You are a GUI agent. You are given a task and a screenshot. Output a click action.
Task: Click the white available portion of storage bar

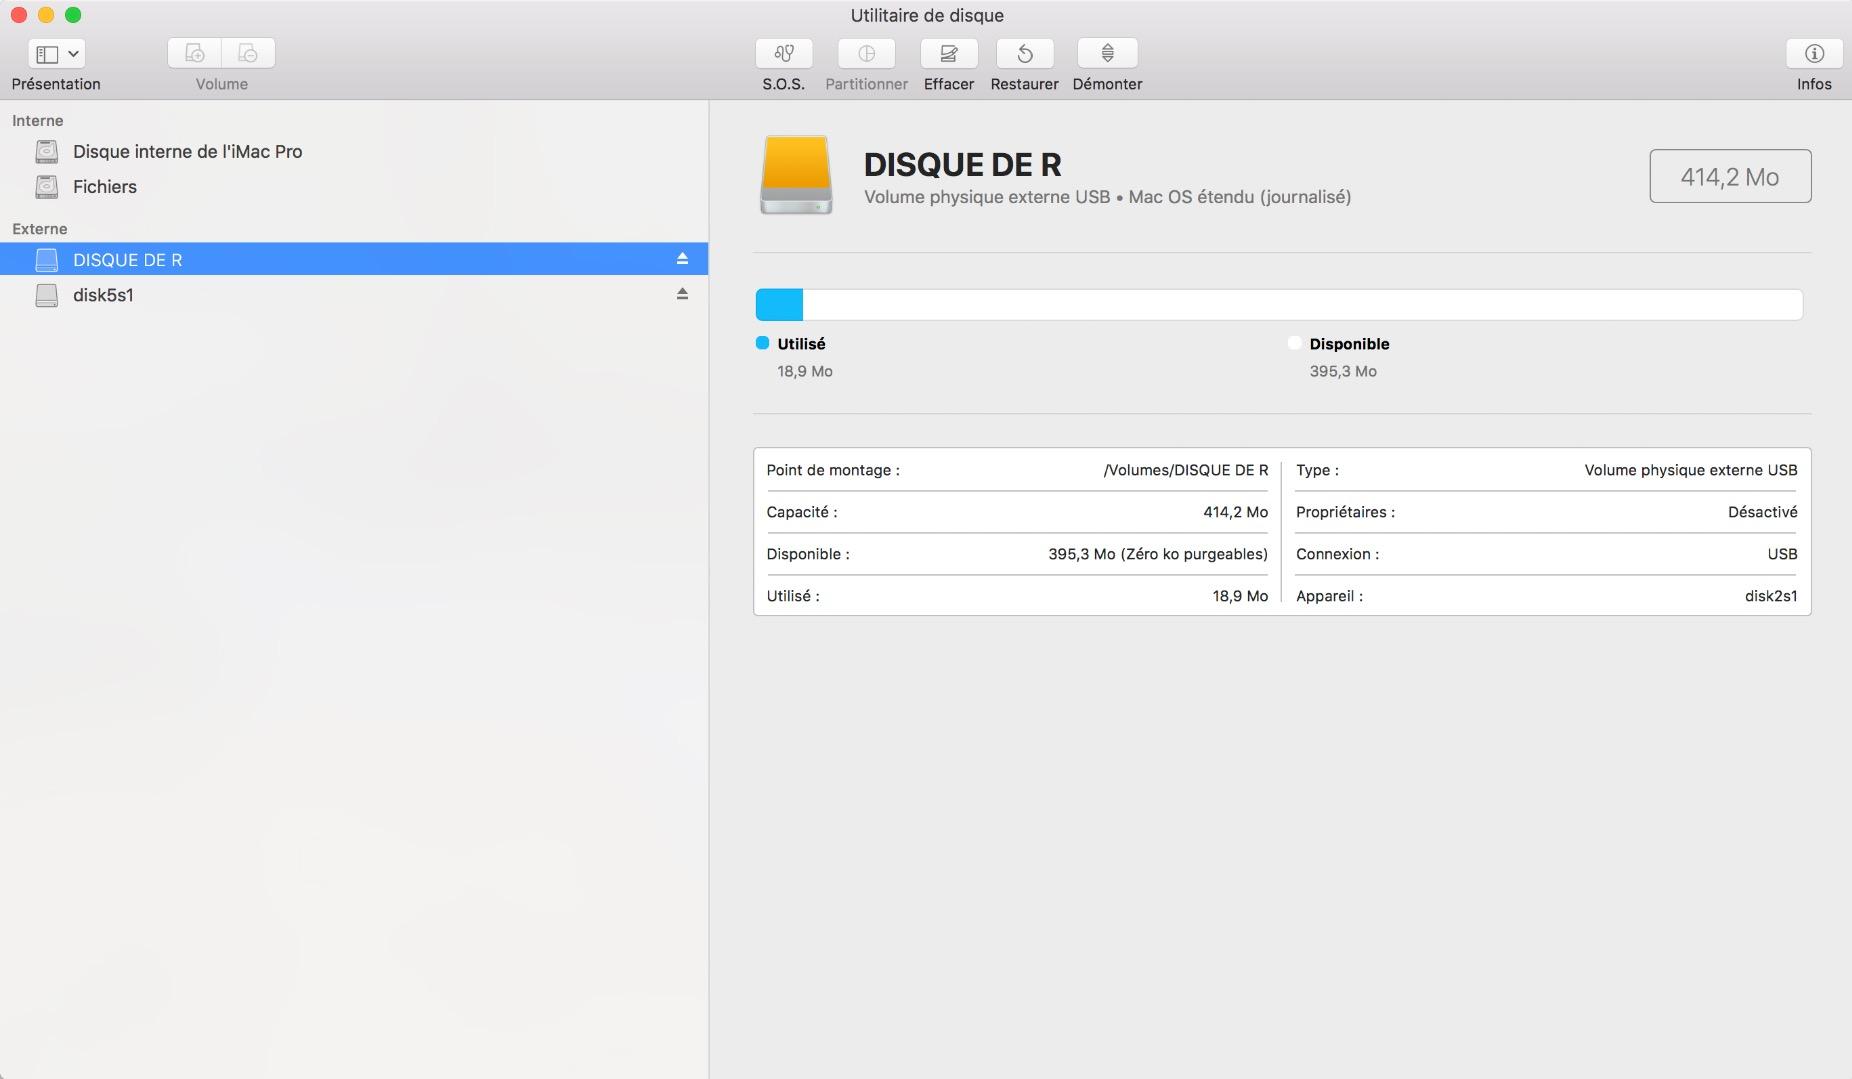[1302, 305]
